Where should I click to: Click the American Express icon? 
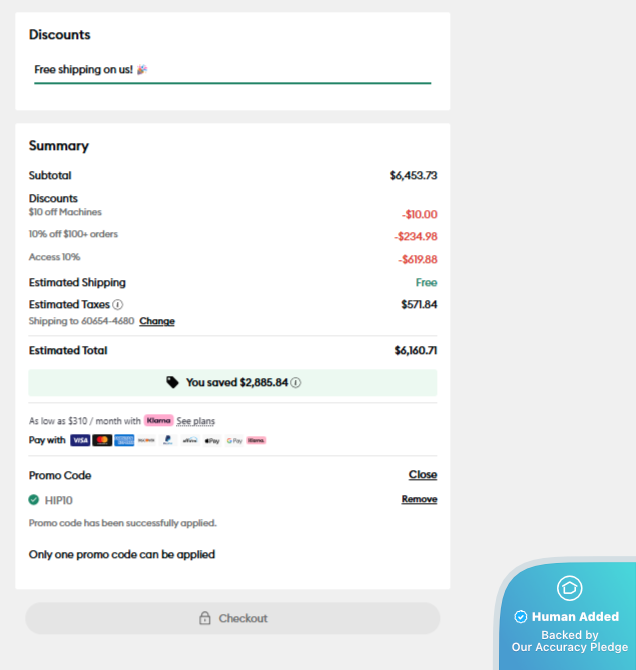(x=124, y=440)
